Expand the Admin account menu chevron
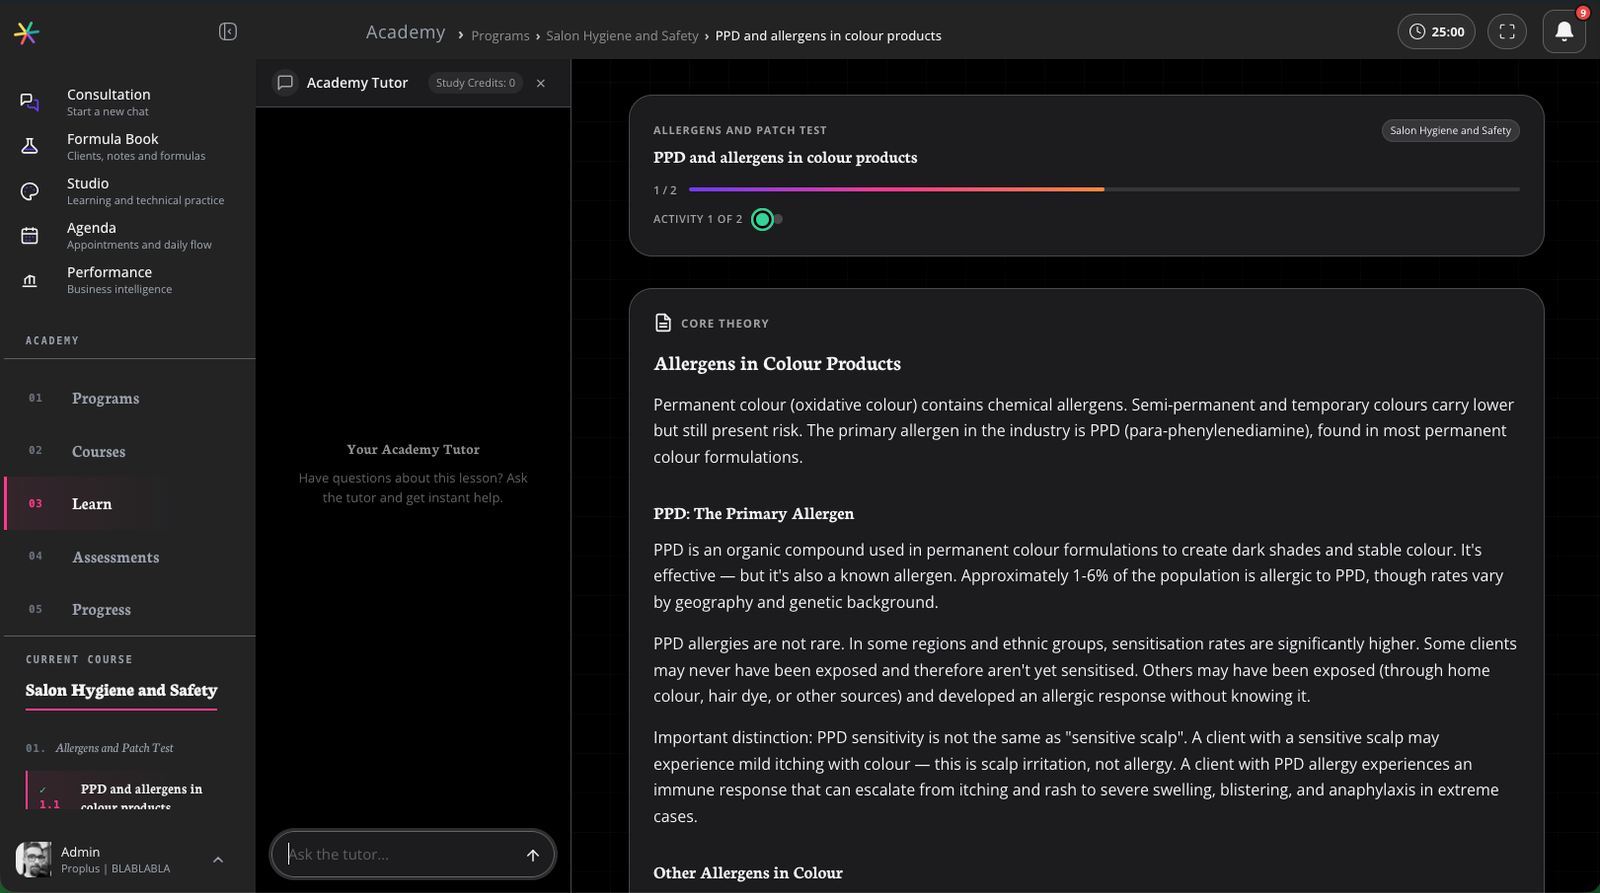 pos(218,860)
